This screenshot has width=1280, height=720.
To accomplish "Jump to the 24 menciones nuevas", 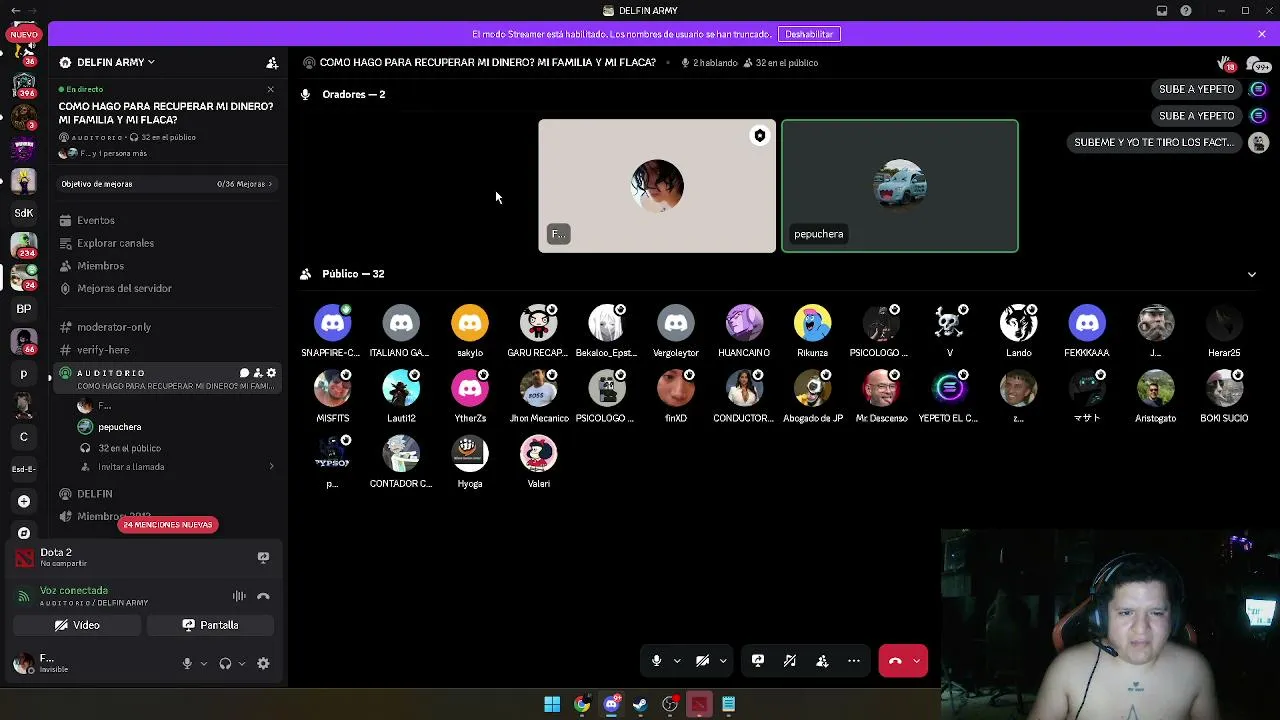I will tap(168, 525).
